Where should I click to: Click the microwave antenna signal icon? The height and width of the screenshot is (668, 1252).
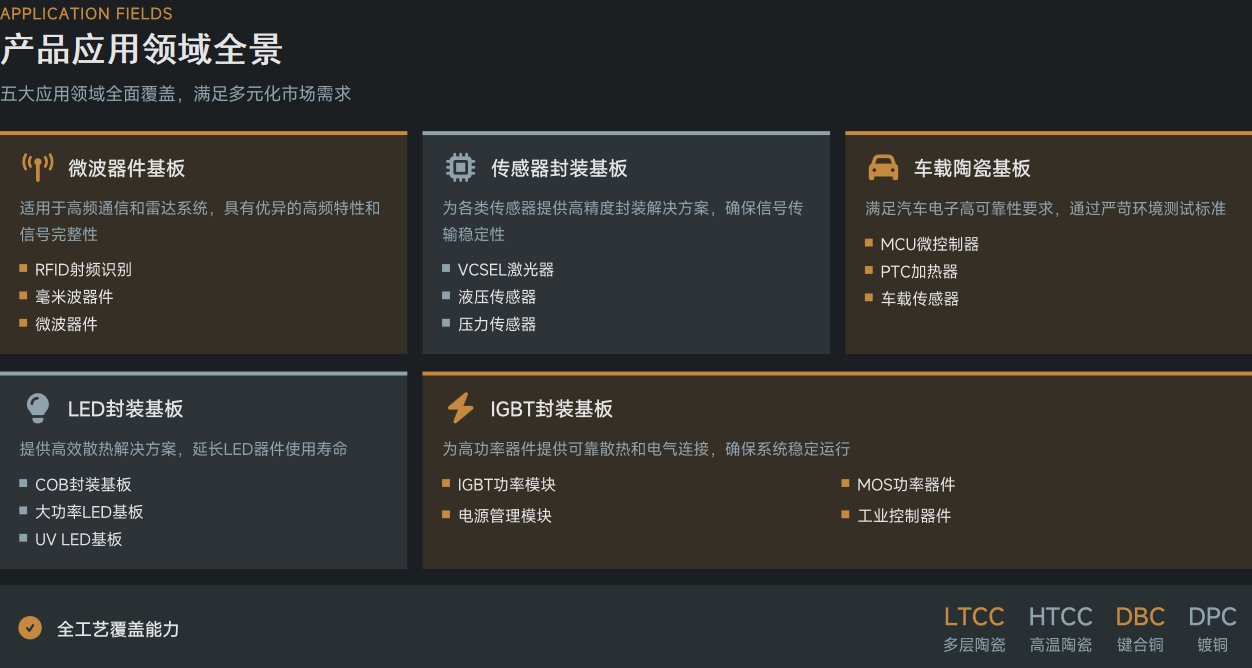pos(37,167)
